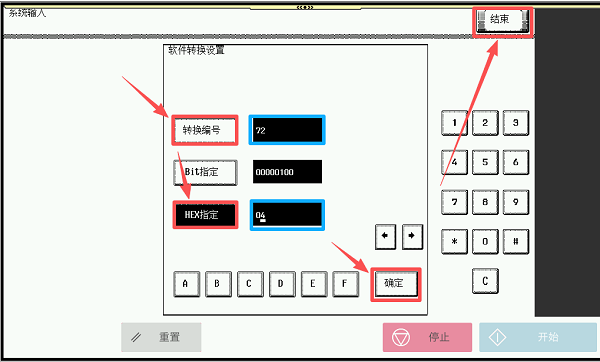600x362 pixels.
Task: Select the 转换编号 button
Action: coord(205,130)
